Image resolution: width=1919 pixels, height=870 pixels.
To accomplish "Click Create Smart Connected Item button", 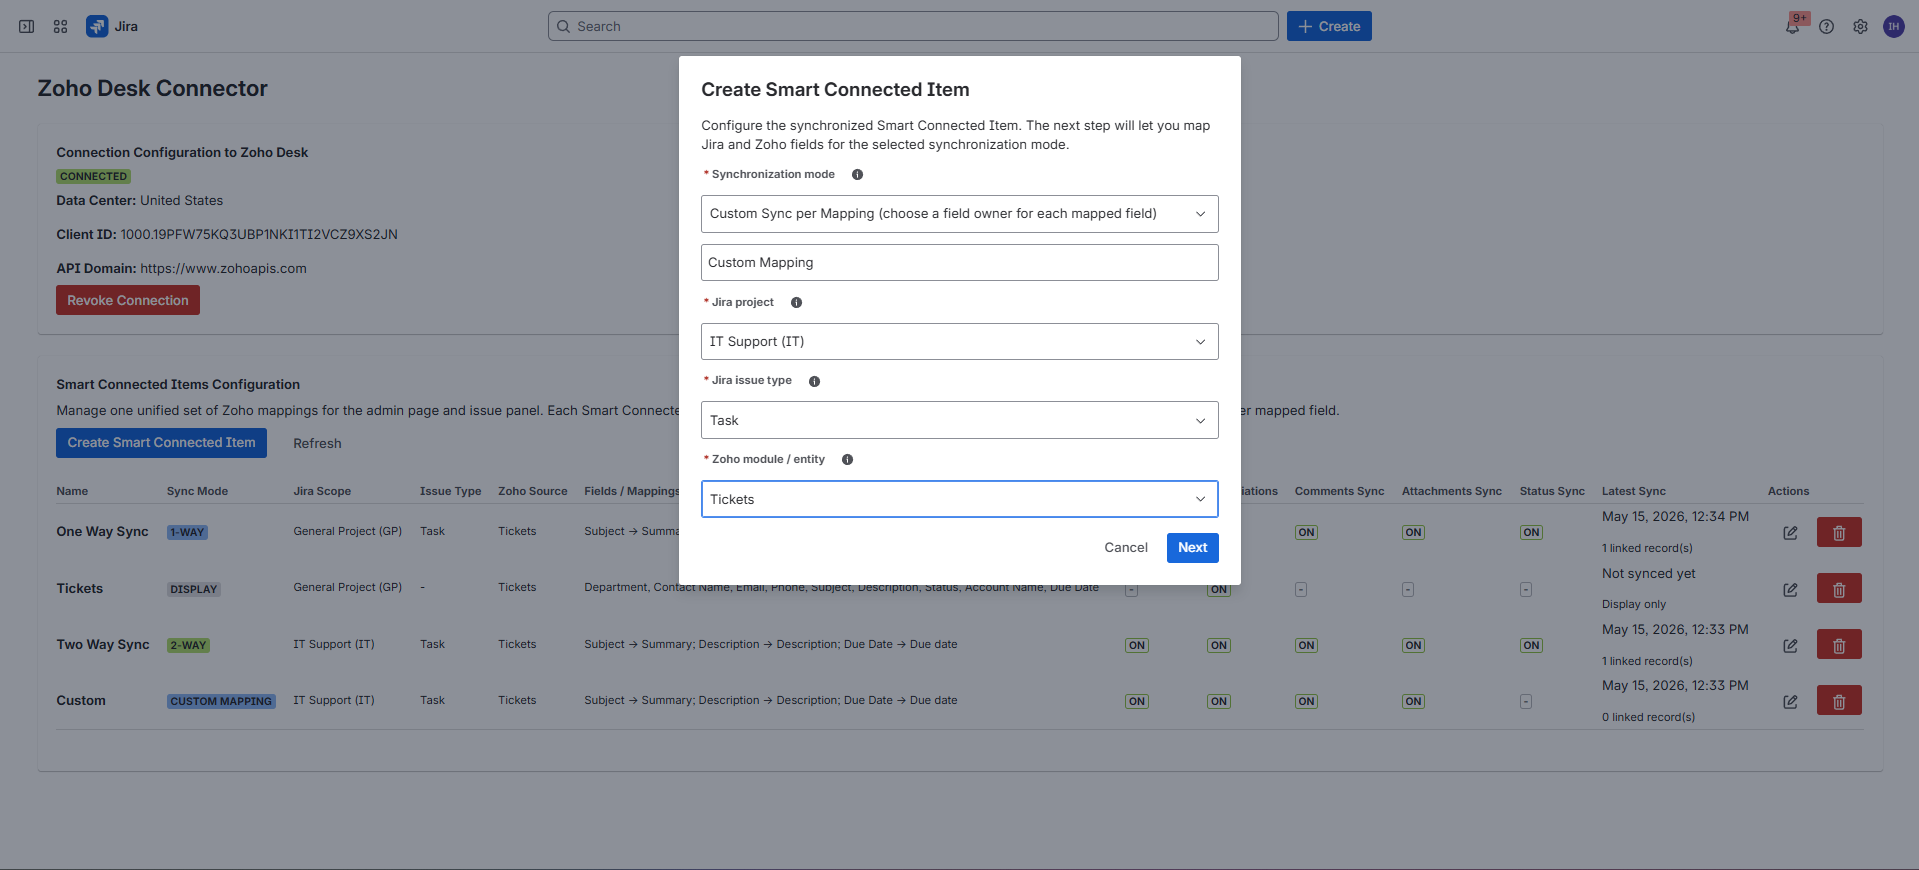I will 161,443.
